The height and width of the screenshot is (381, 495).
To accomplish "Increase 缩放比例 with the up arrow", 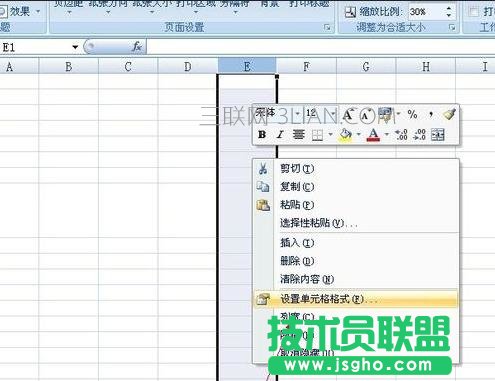I will coord(449,8).
